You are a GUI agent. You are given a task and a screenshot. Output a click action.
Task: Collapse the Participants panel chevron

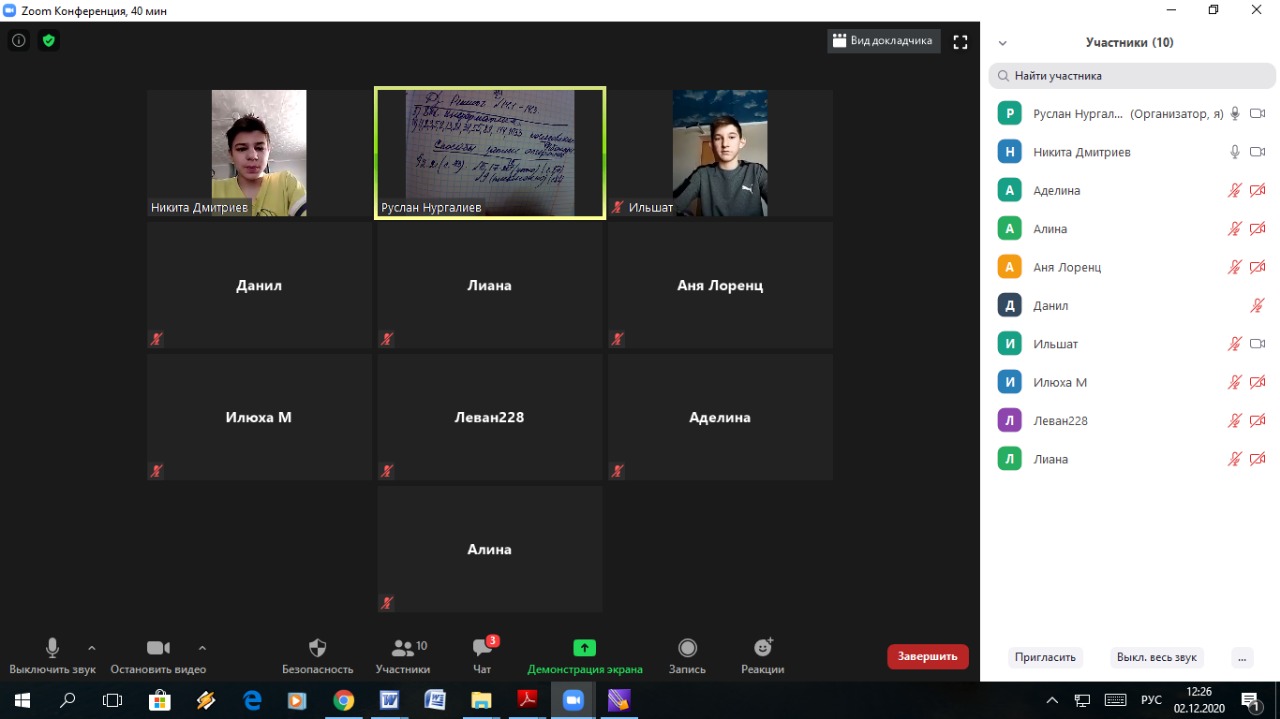click(x=1003, y=43)
